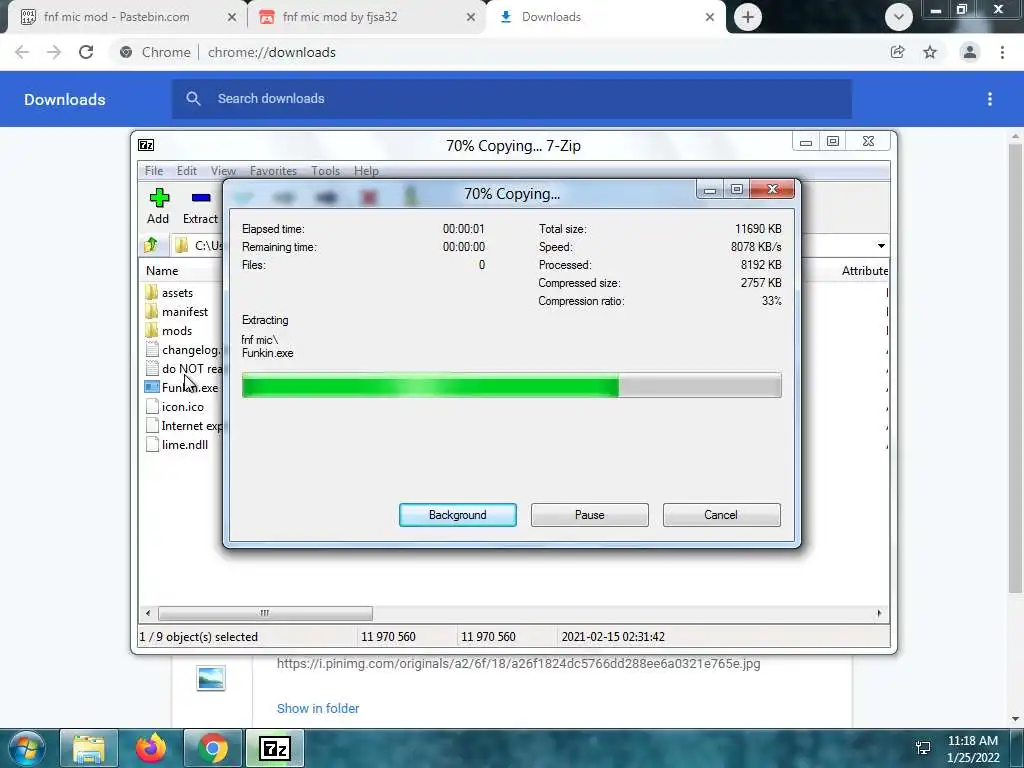Click the Attributes column header
The height and width of the screenshot is (768, 1024).
click(863, 270)
